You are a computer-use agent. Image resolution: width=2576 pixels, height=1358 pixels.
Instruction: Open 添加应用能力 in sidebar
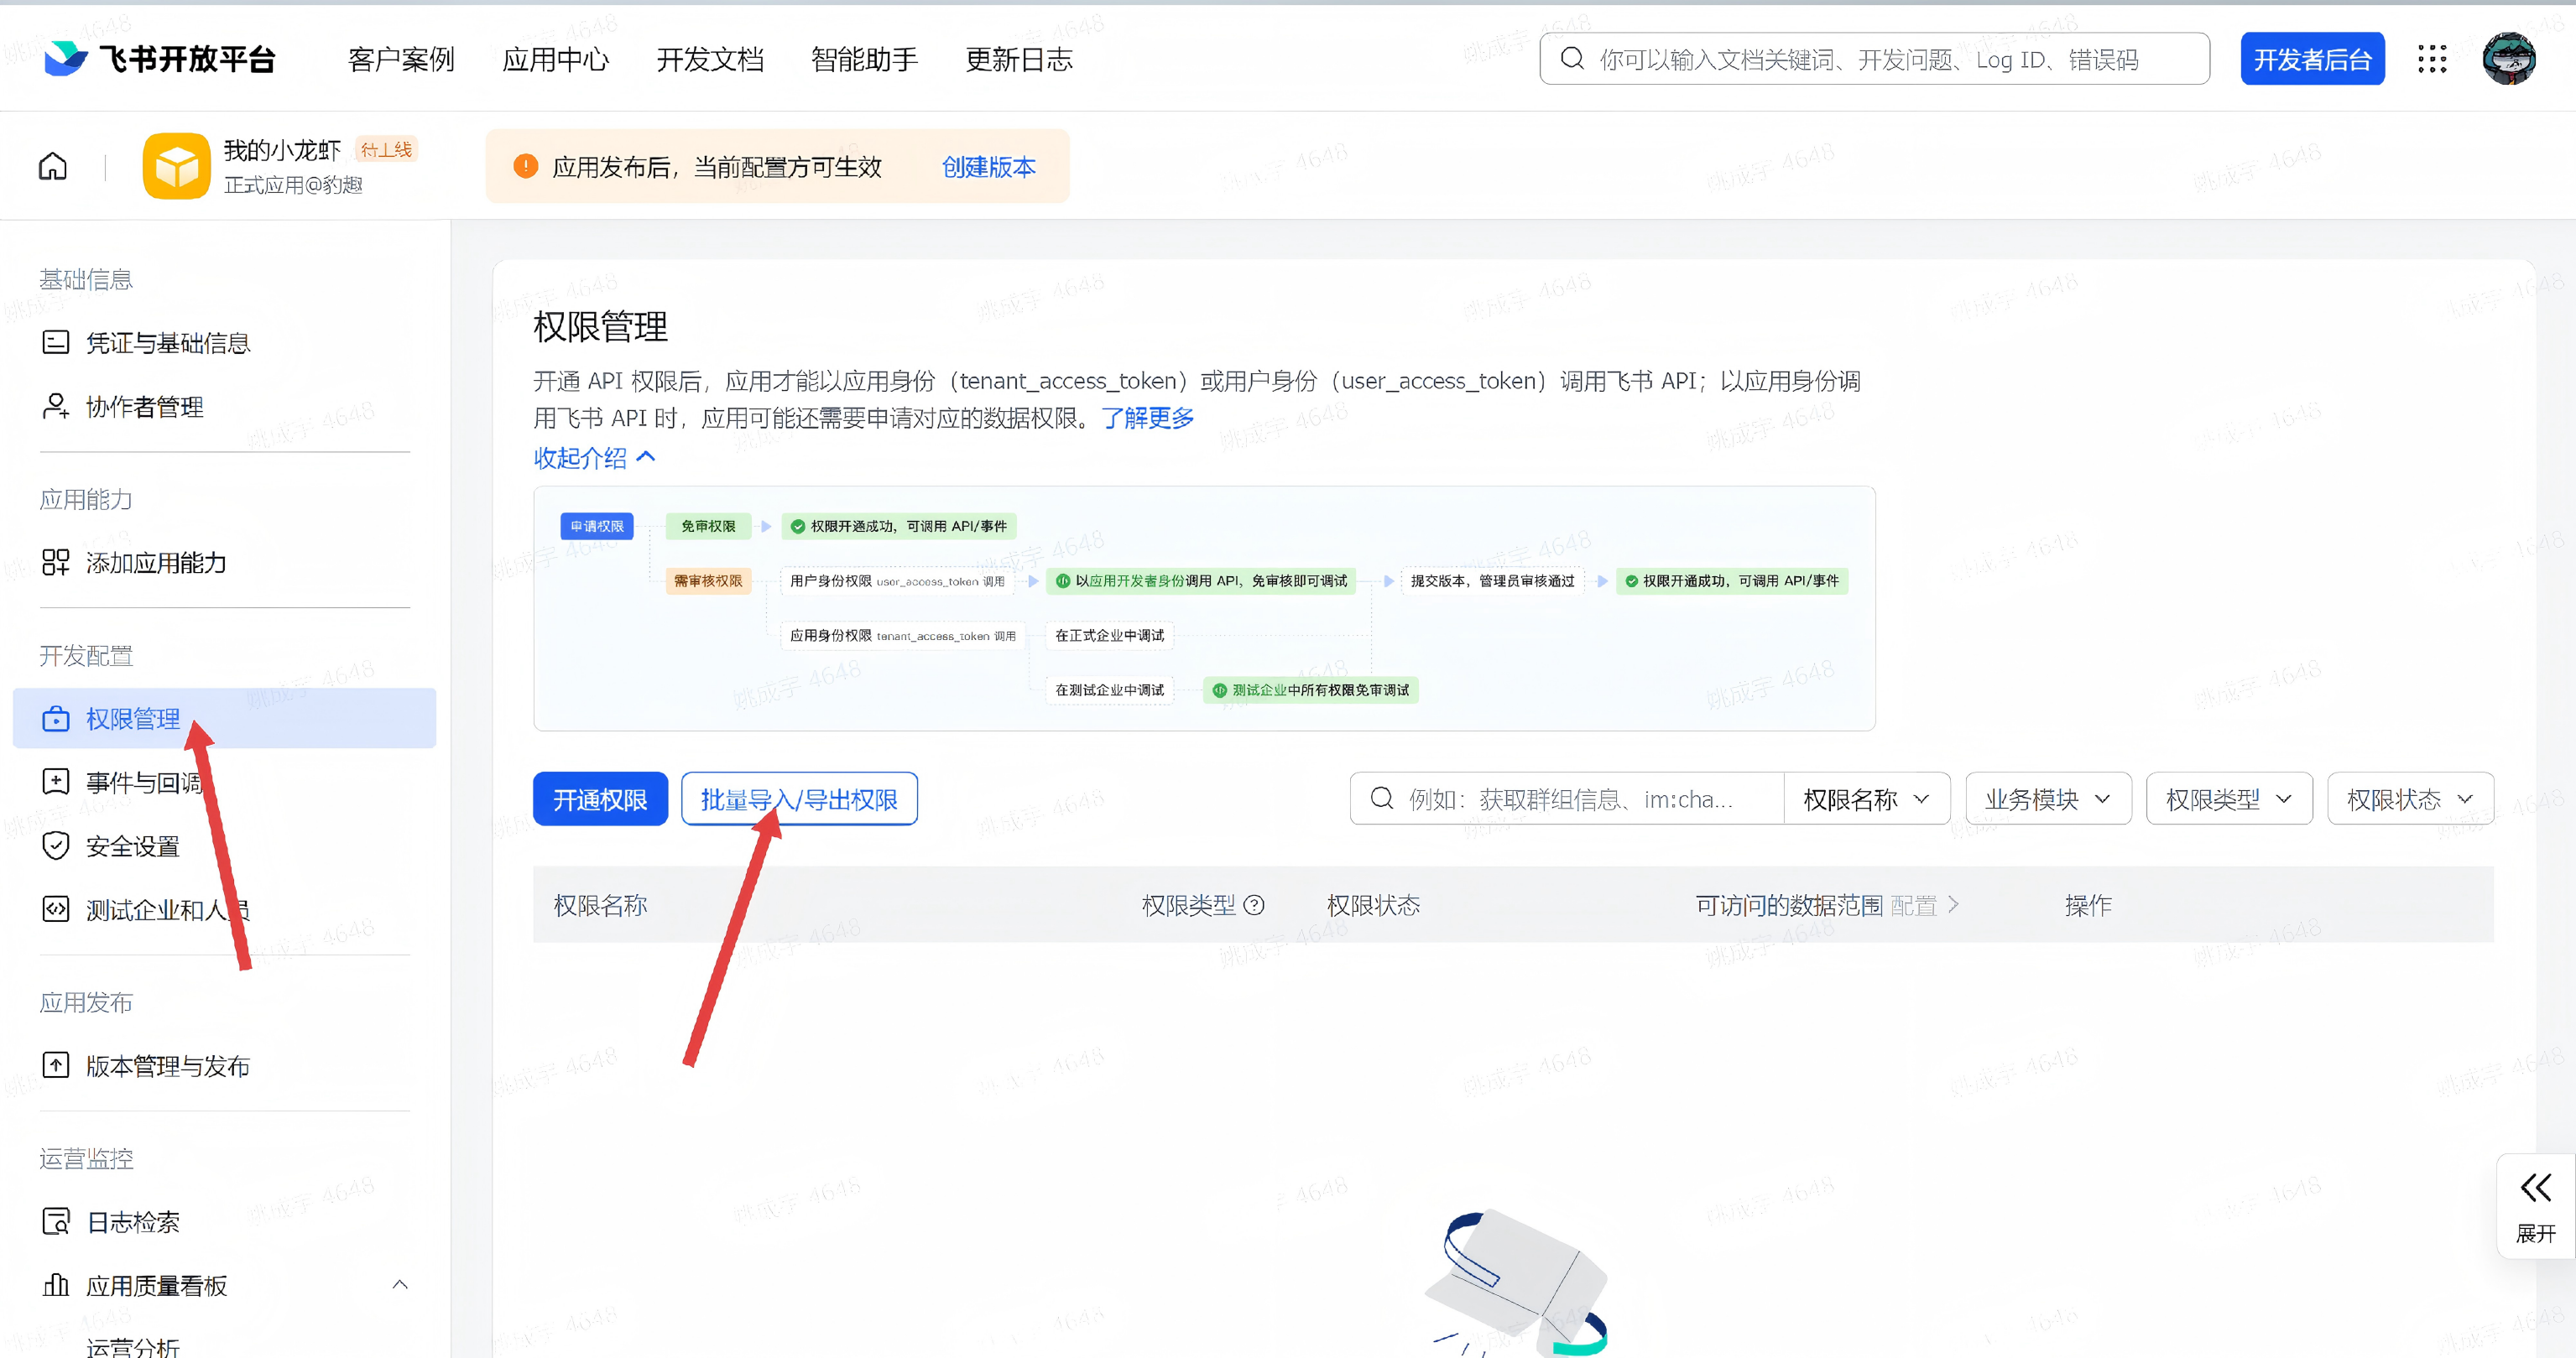coord(224,562)
